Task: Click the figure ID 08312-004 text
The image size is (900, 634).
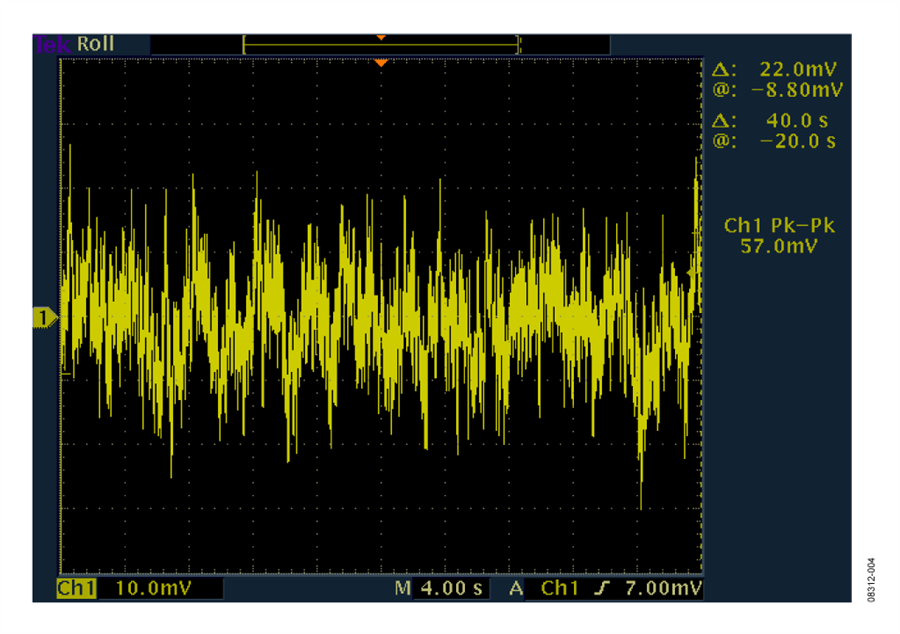Action: coord(871,579)
